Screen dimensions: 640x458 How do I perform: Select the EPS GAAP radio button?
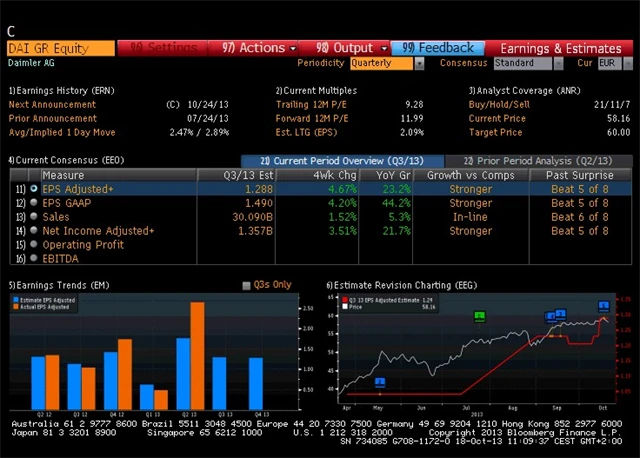click(34, 202)
